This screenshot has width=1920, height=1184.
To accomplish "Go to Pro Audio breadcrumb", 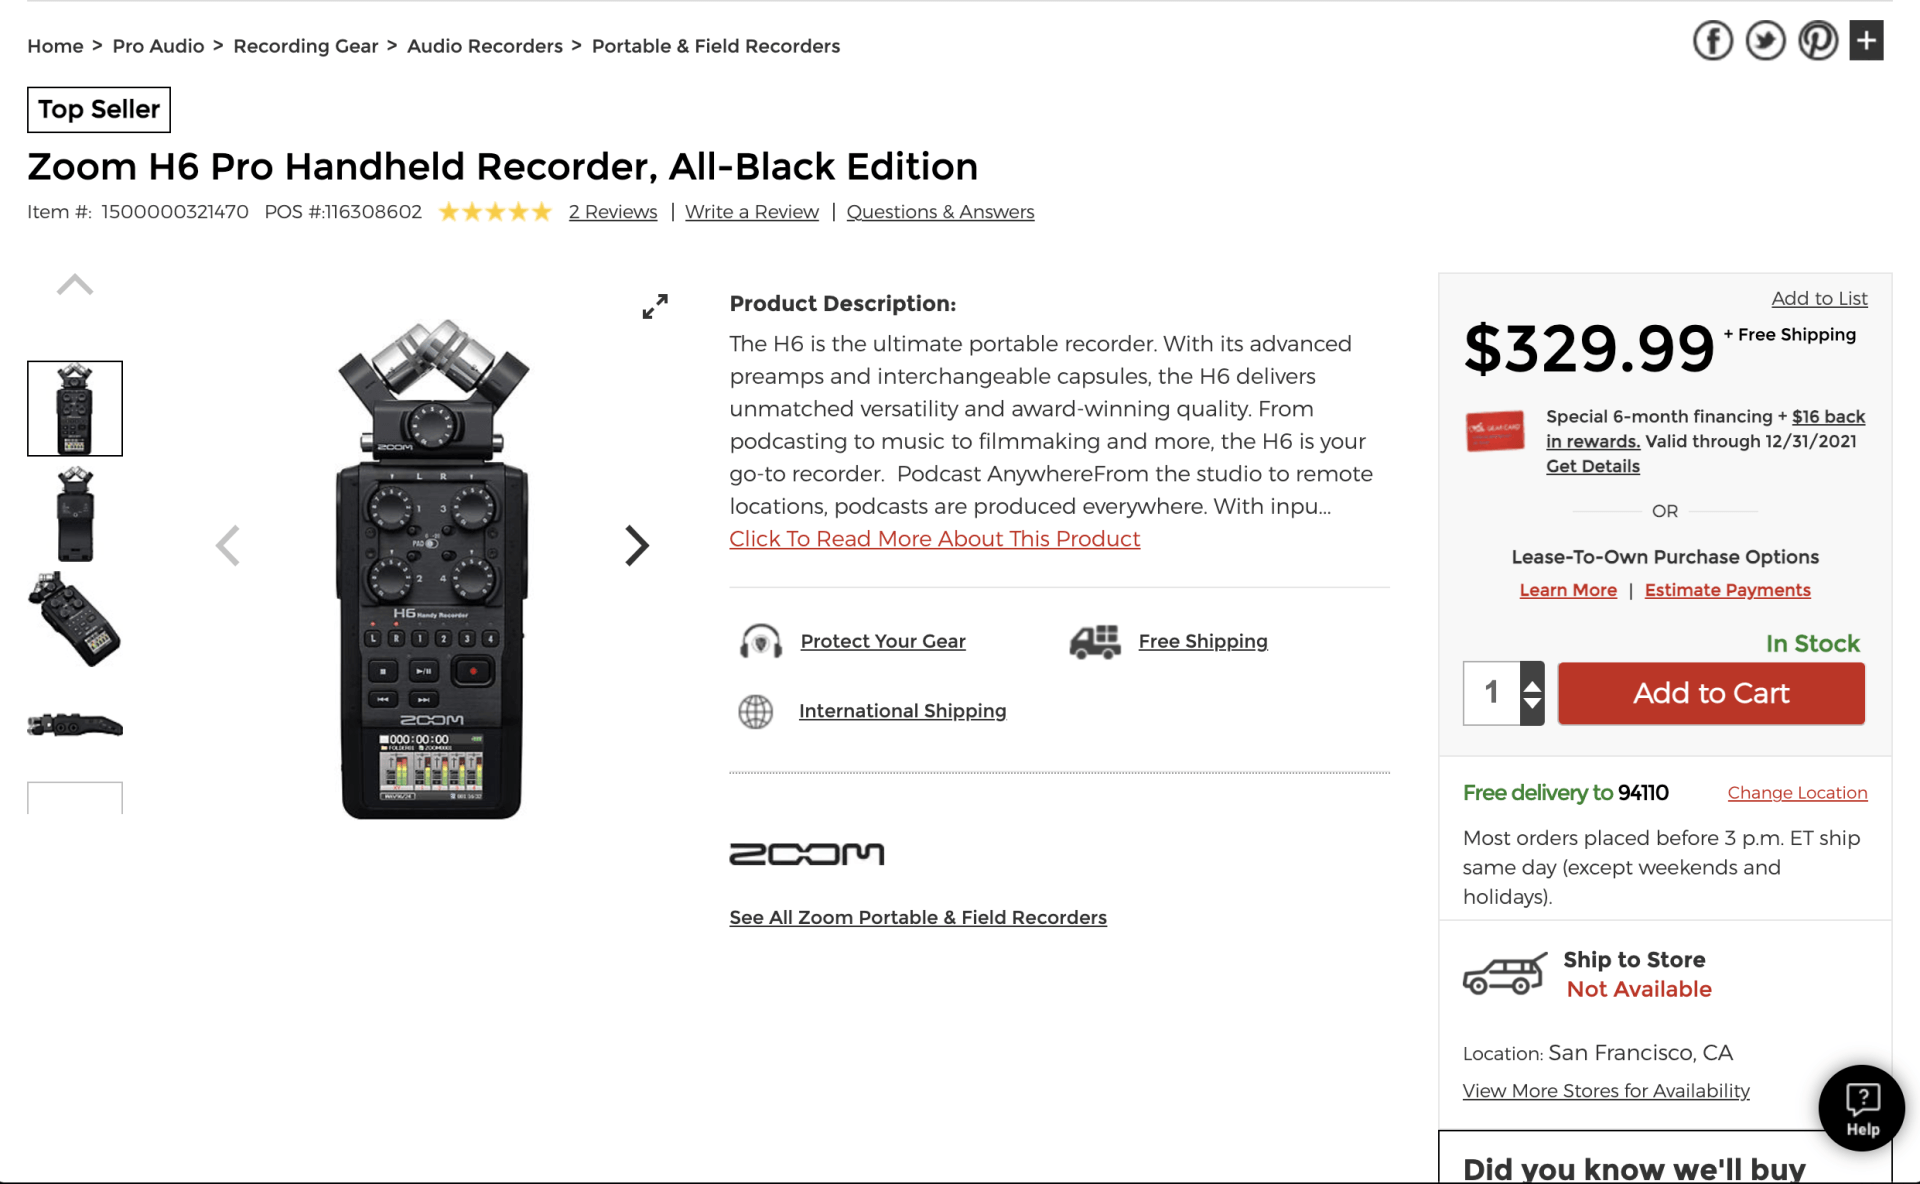I will point(158,46).
